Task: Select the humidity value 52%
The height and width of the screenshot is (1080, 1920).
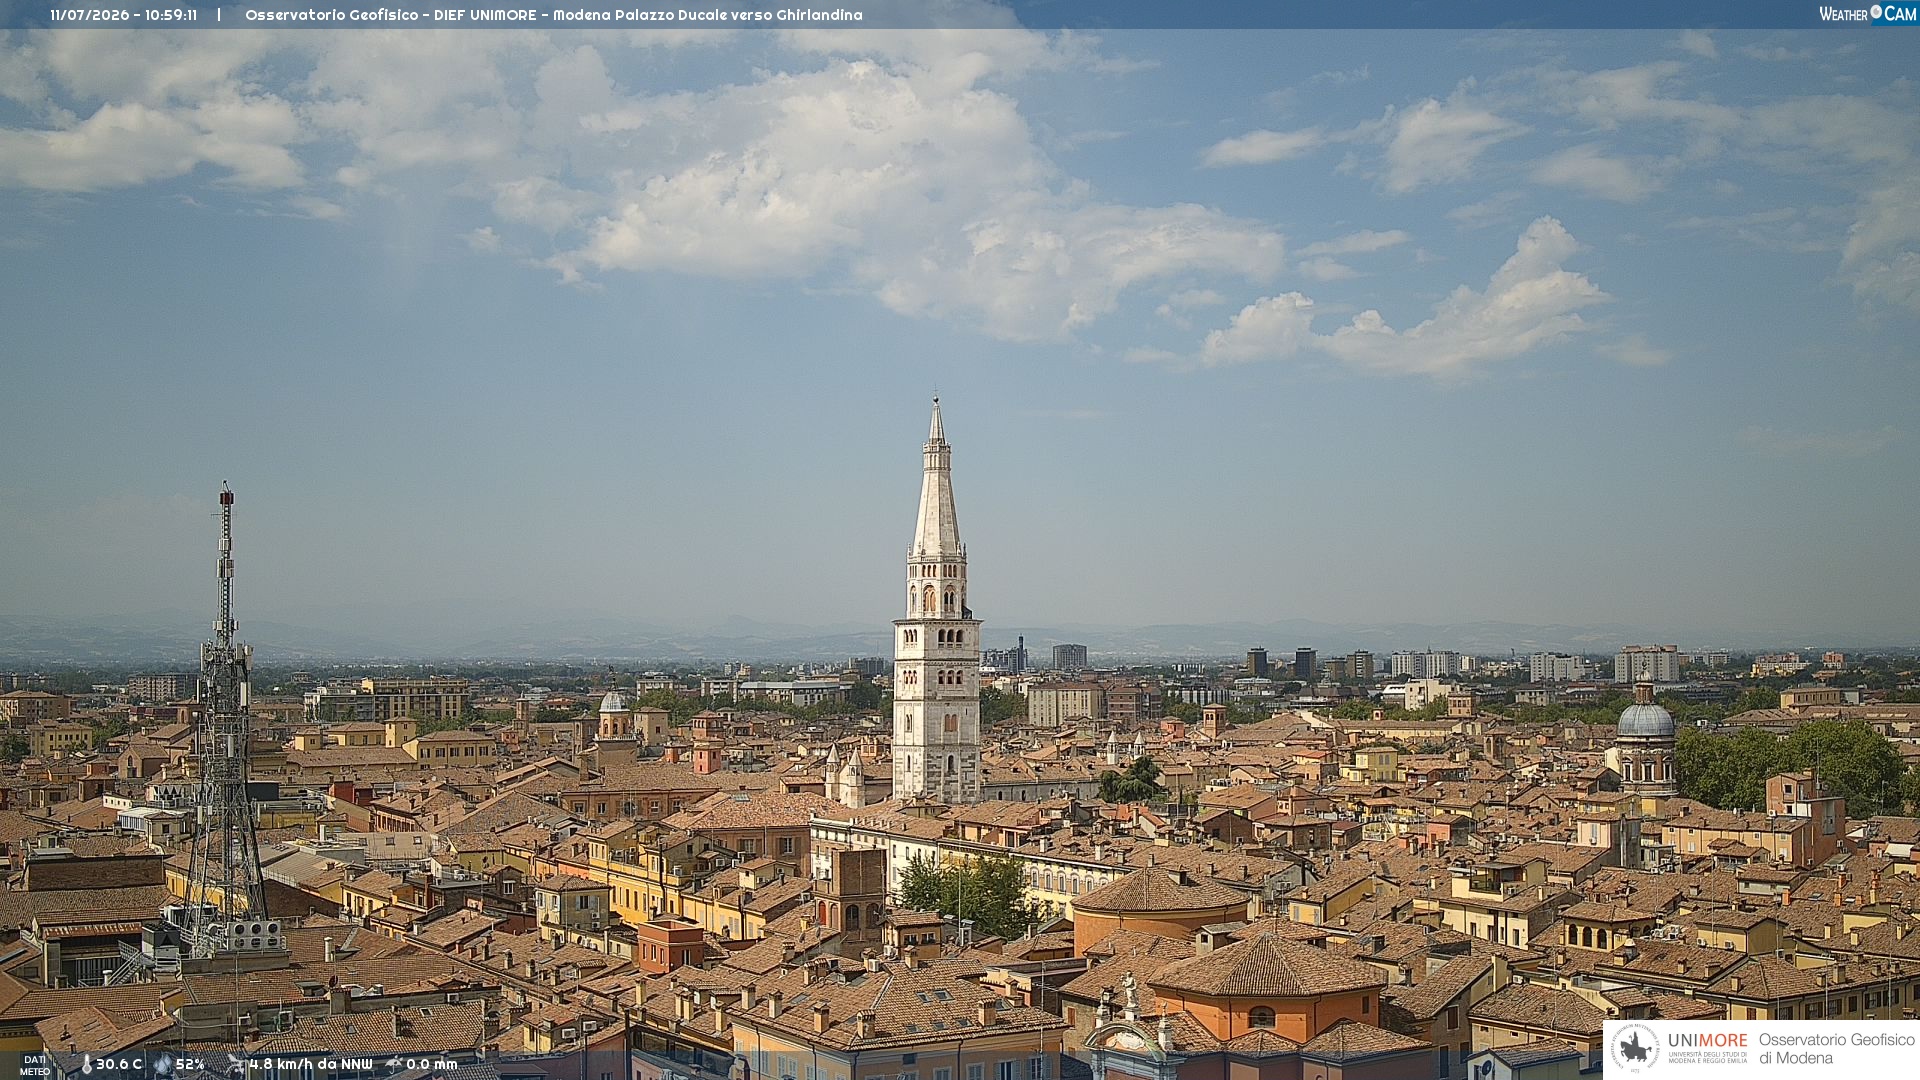Action: (x=190, y=1065)
